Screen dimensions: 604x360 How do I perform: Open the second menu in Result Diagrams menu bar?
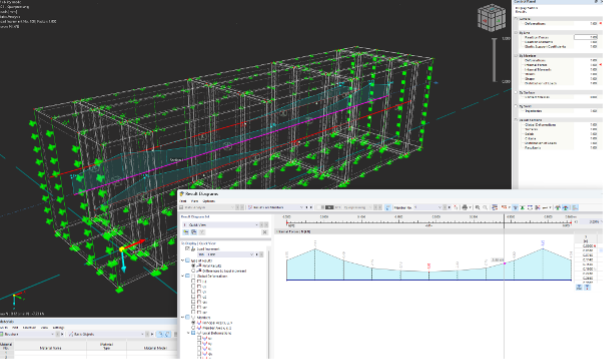pyautogui.click(x=195, y=201)
